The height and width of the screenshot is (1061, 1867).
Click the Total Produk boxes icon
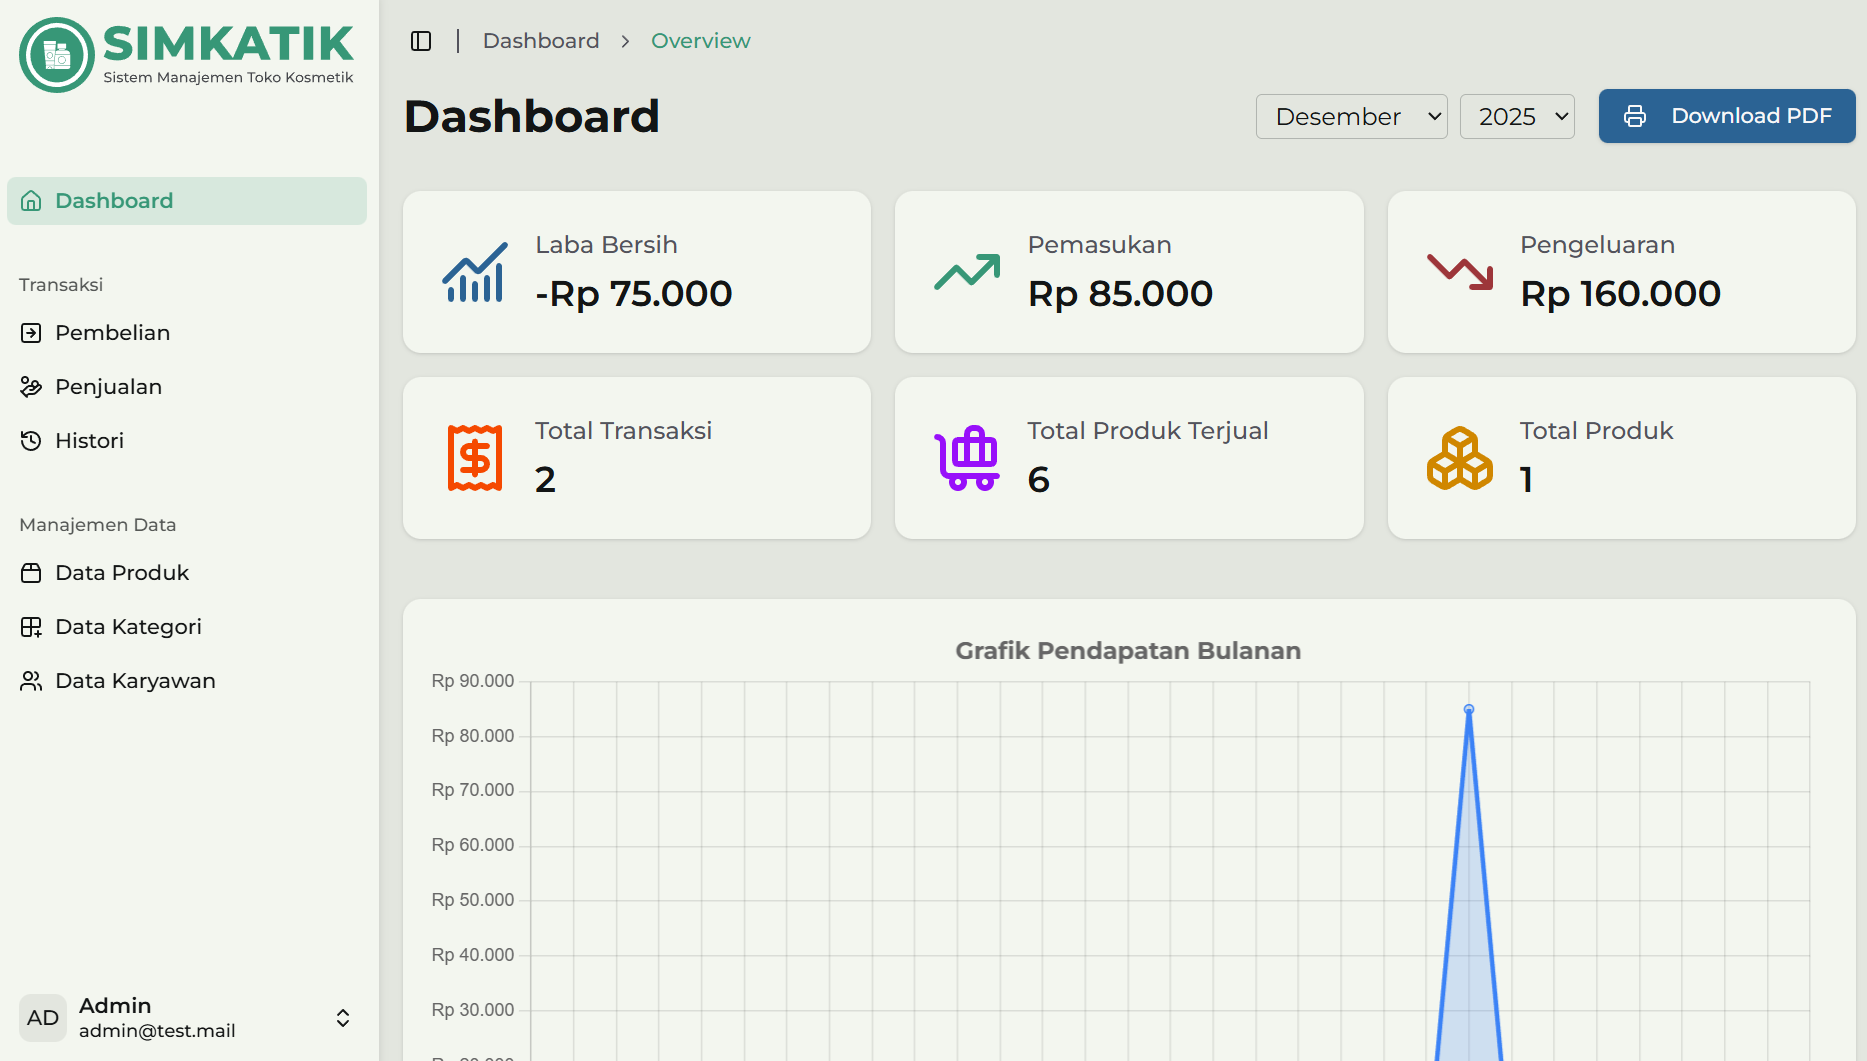1460,458
